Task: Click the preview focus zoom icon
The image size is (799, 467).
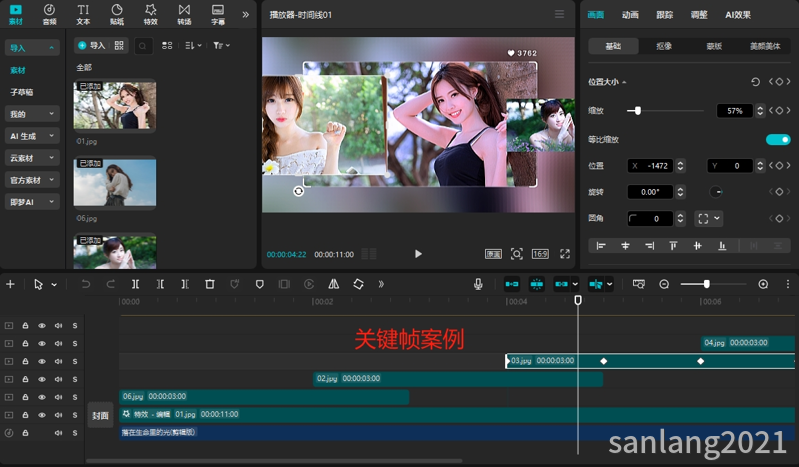Action: click(x=517, y=254)
